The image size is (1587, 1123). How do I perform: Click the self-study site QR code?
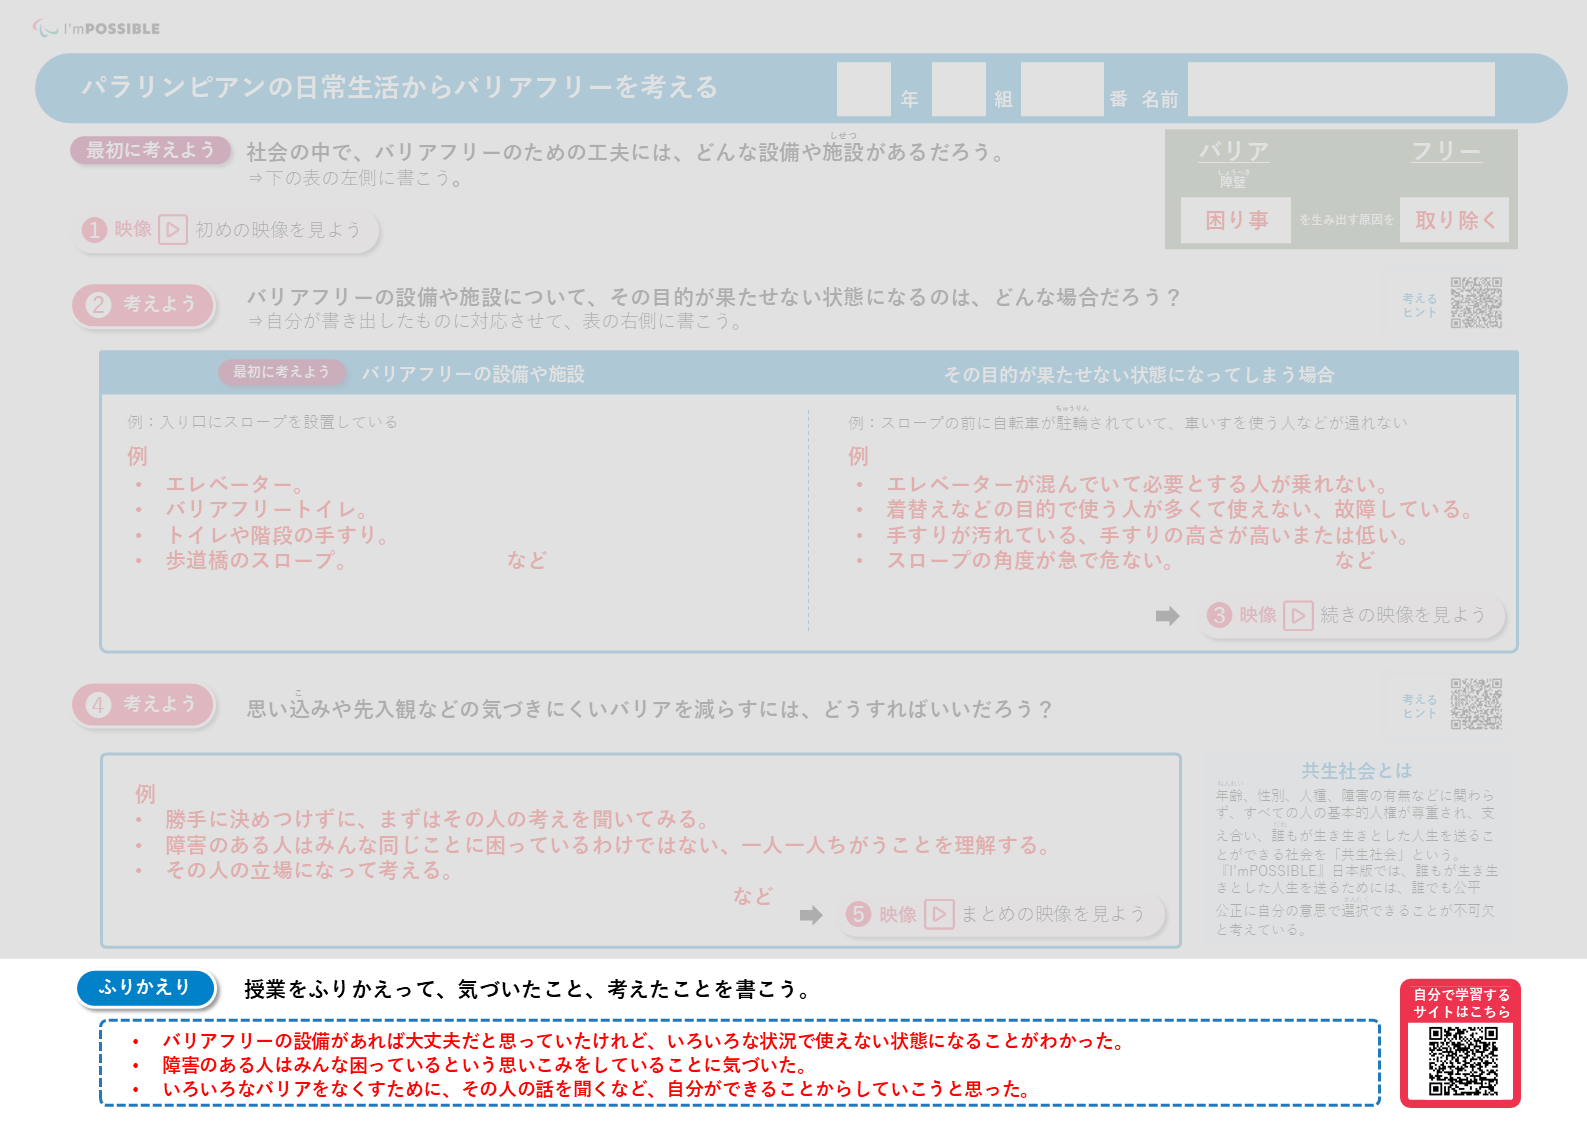1462,1061
